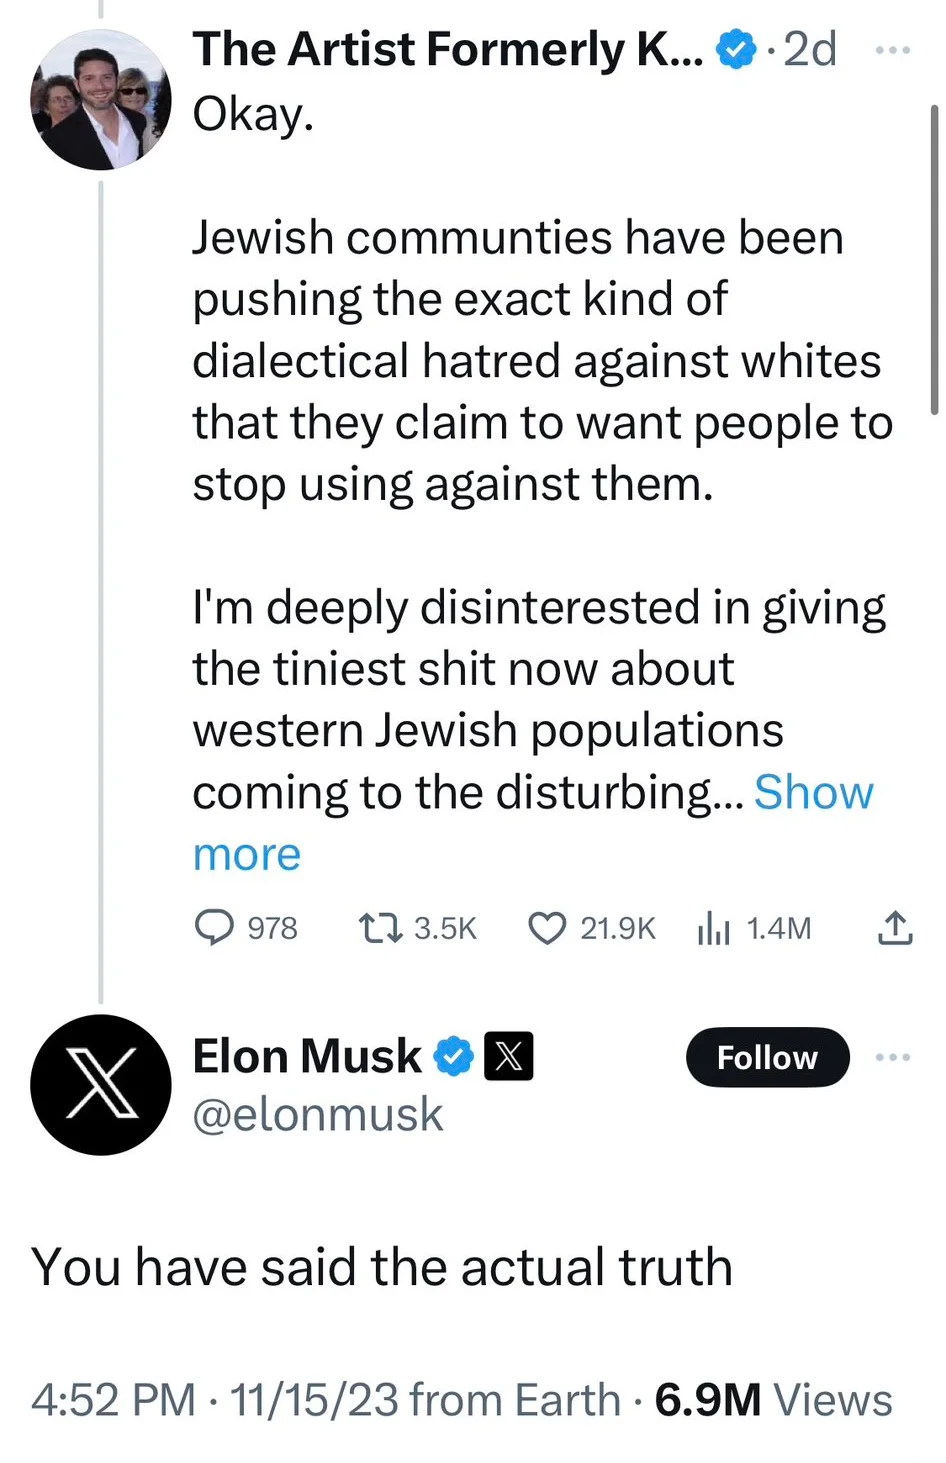Follow Elon Musk
The width and height of the screenshot is (946, 1463).
[x=767, y=1057]
